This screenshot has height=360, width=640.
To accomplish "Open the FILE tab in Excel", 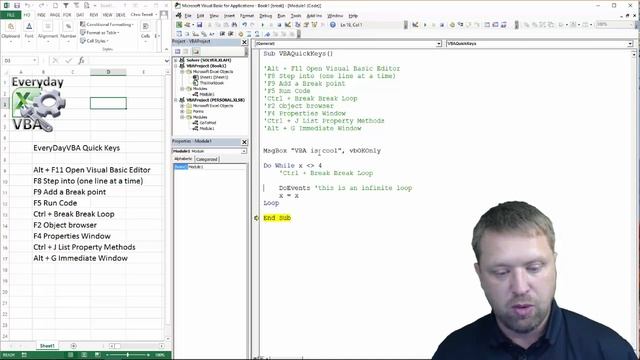I will click(11, 15).
